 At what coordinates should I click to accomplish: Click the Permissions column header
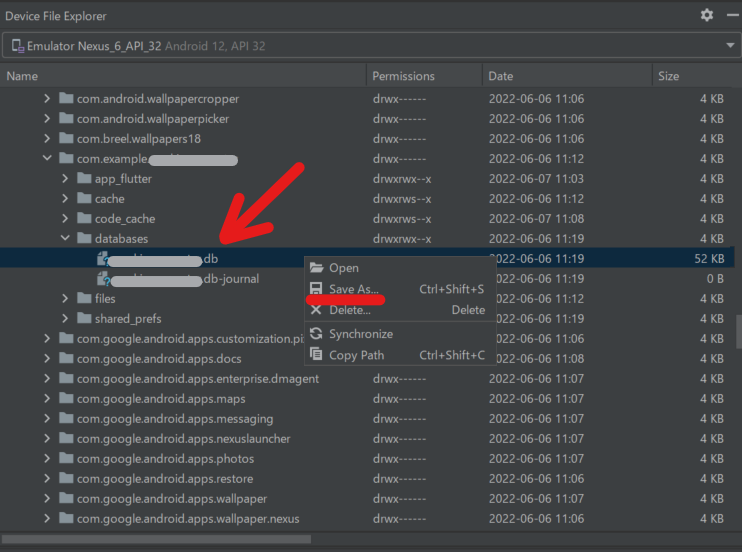click(x=424, y=76)
